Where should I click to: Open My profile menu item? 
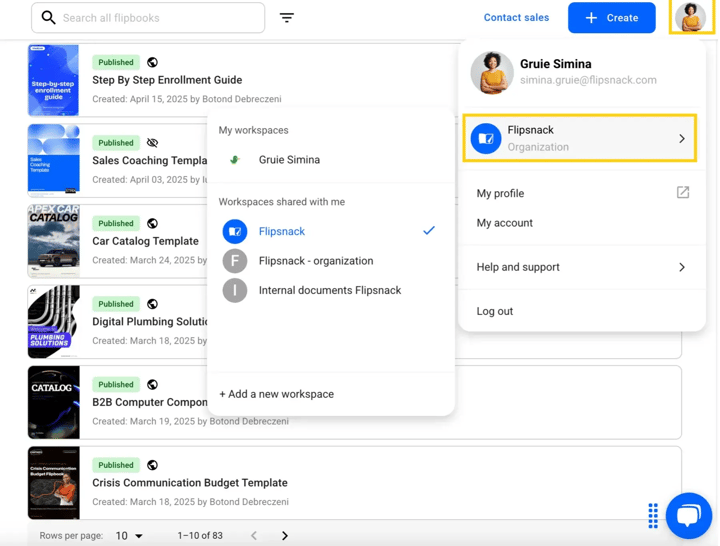pos(582,193)
